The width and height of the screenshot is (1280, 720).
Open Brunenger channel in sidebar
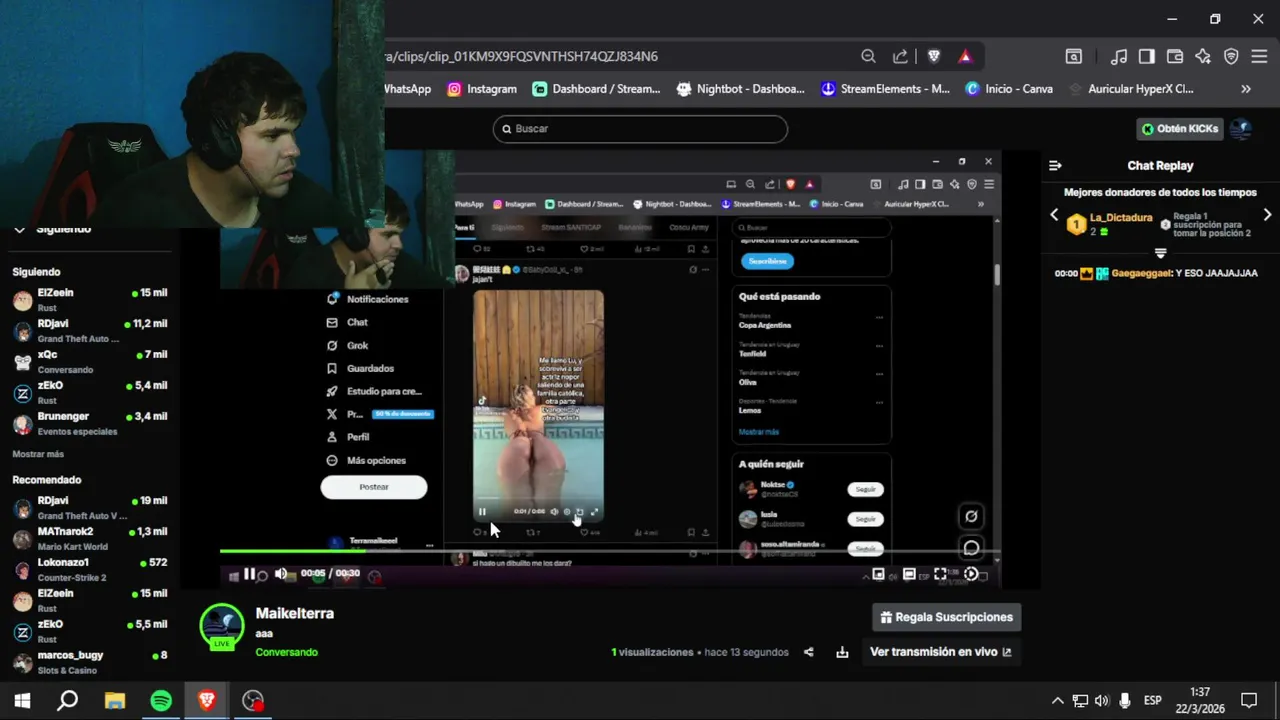click(90, 424)
